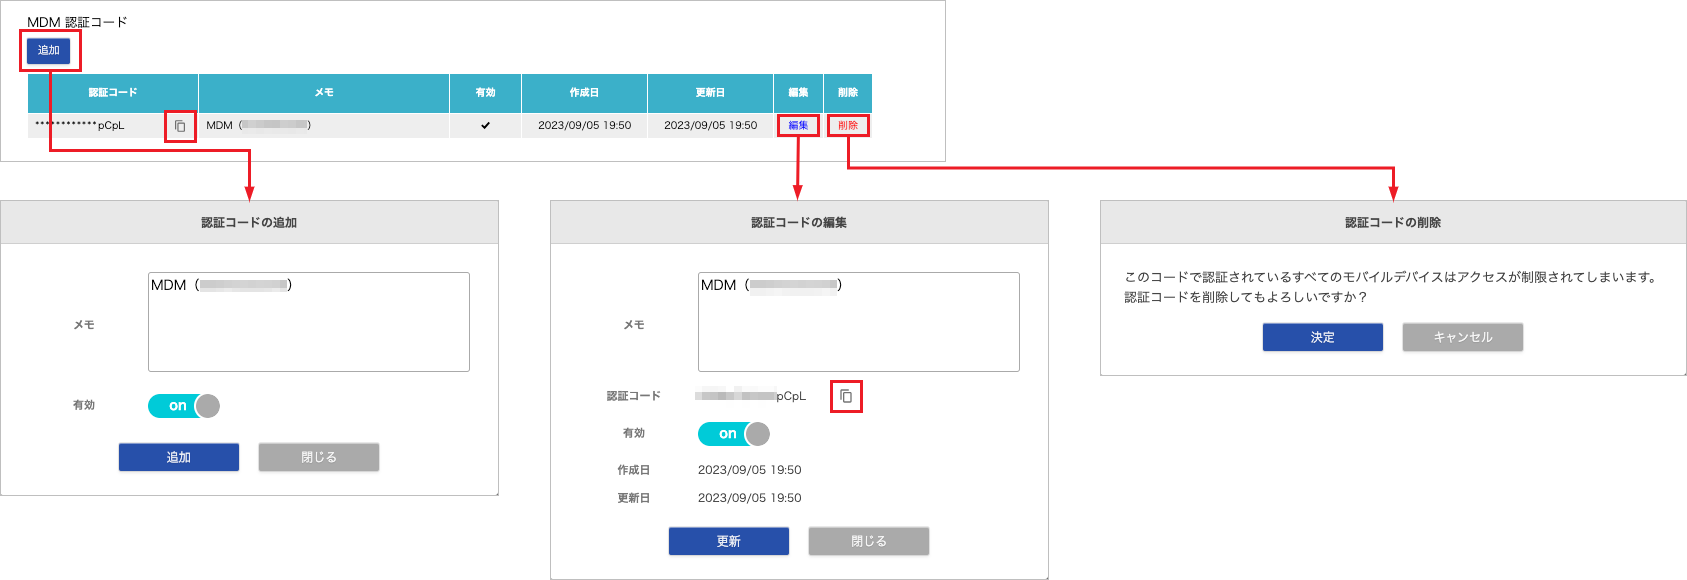Click the MDM 認証コード section heading
Screen dimensions: 1687x580
pos(77,22)
